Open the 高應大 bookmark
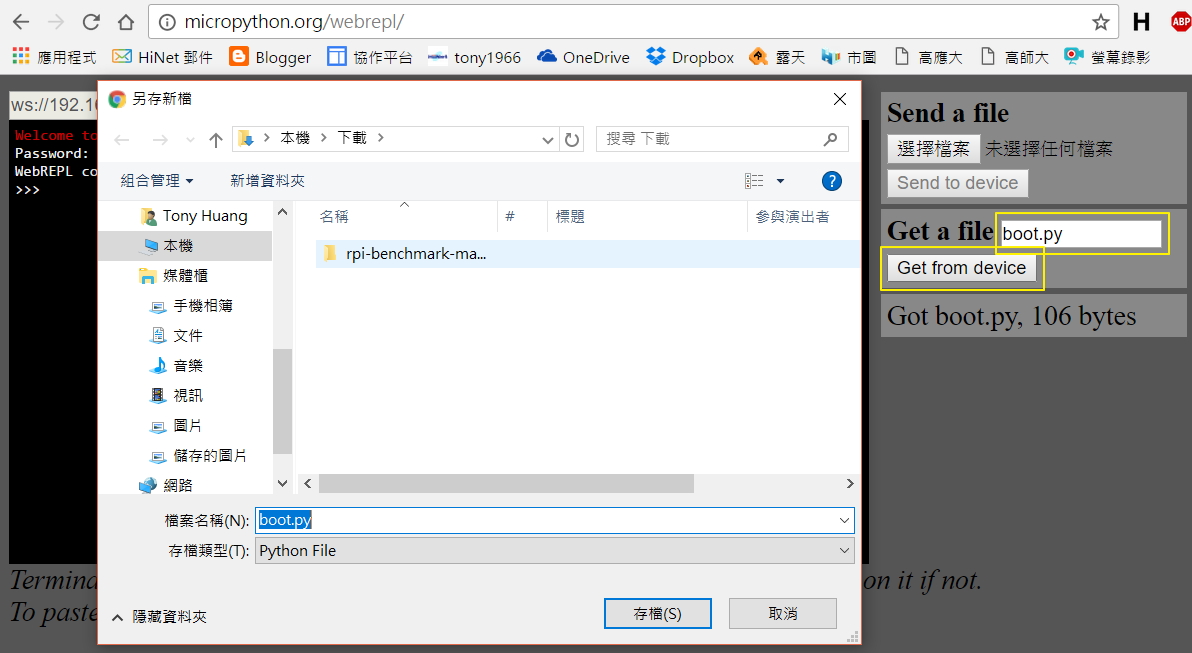The image size is (1192, 653). [928, 57]
